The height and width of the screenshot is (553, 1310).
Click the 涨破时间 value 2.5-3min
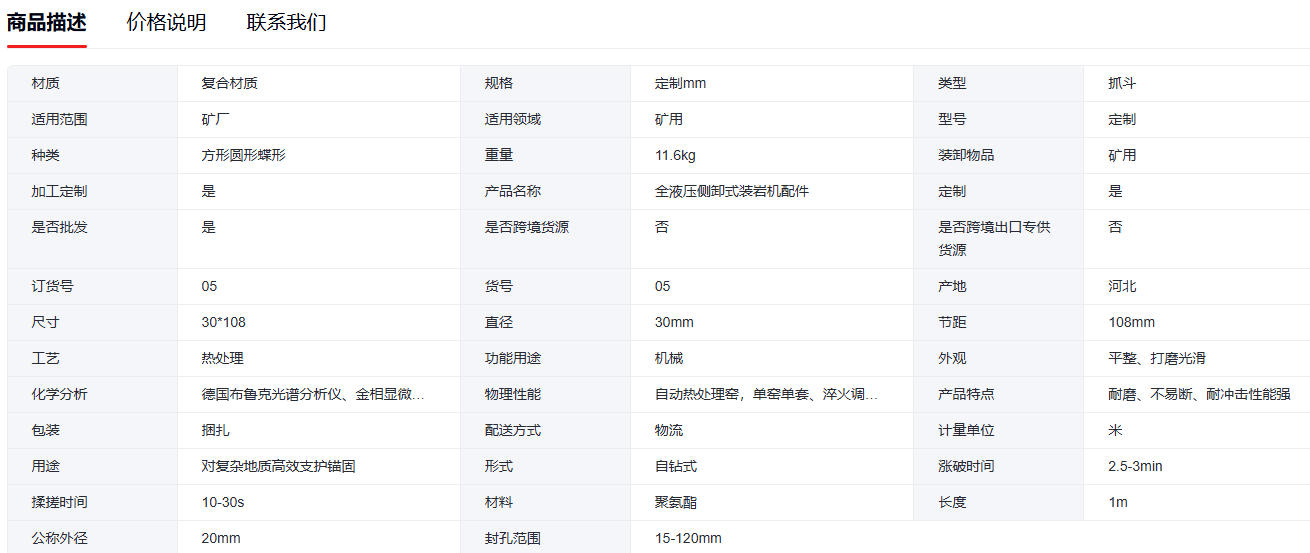click(x=1135, y=466)
